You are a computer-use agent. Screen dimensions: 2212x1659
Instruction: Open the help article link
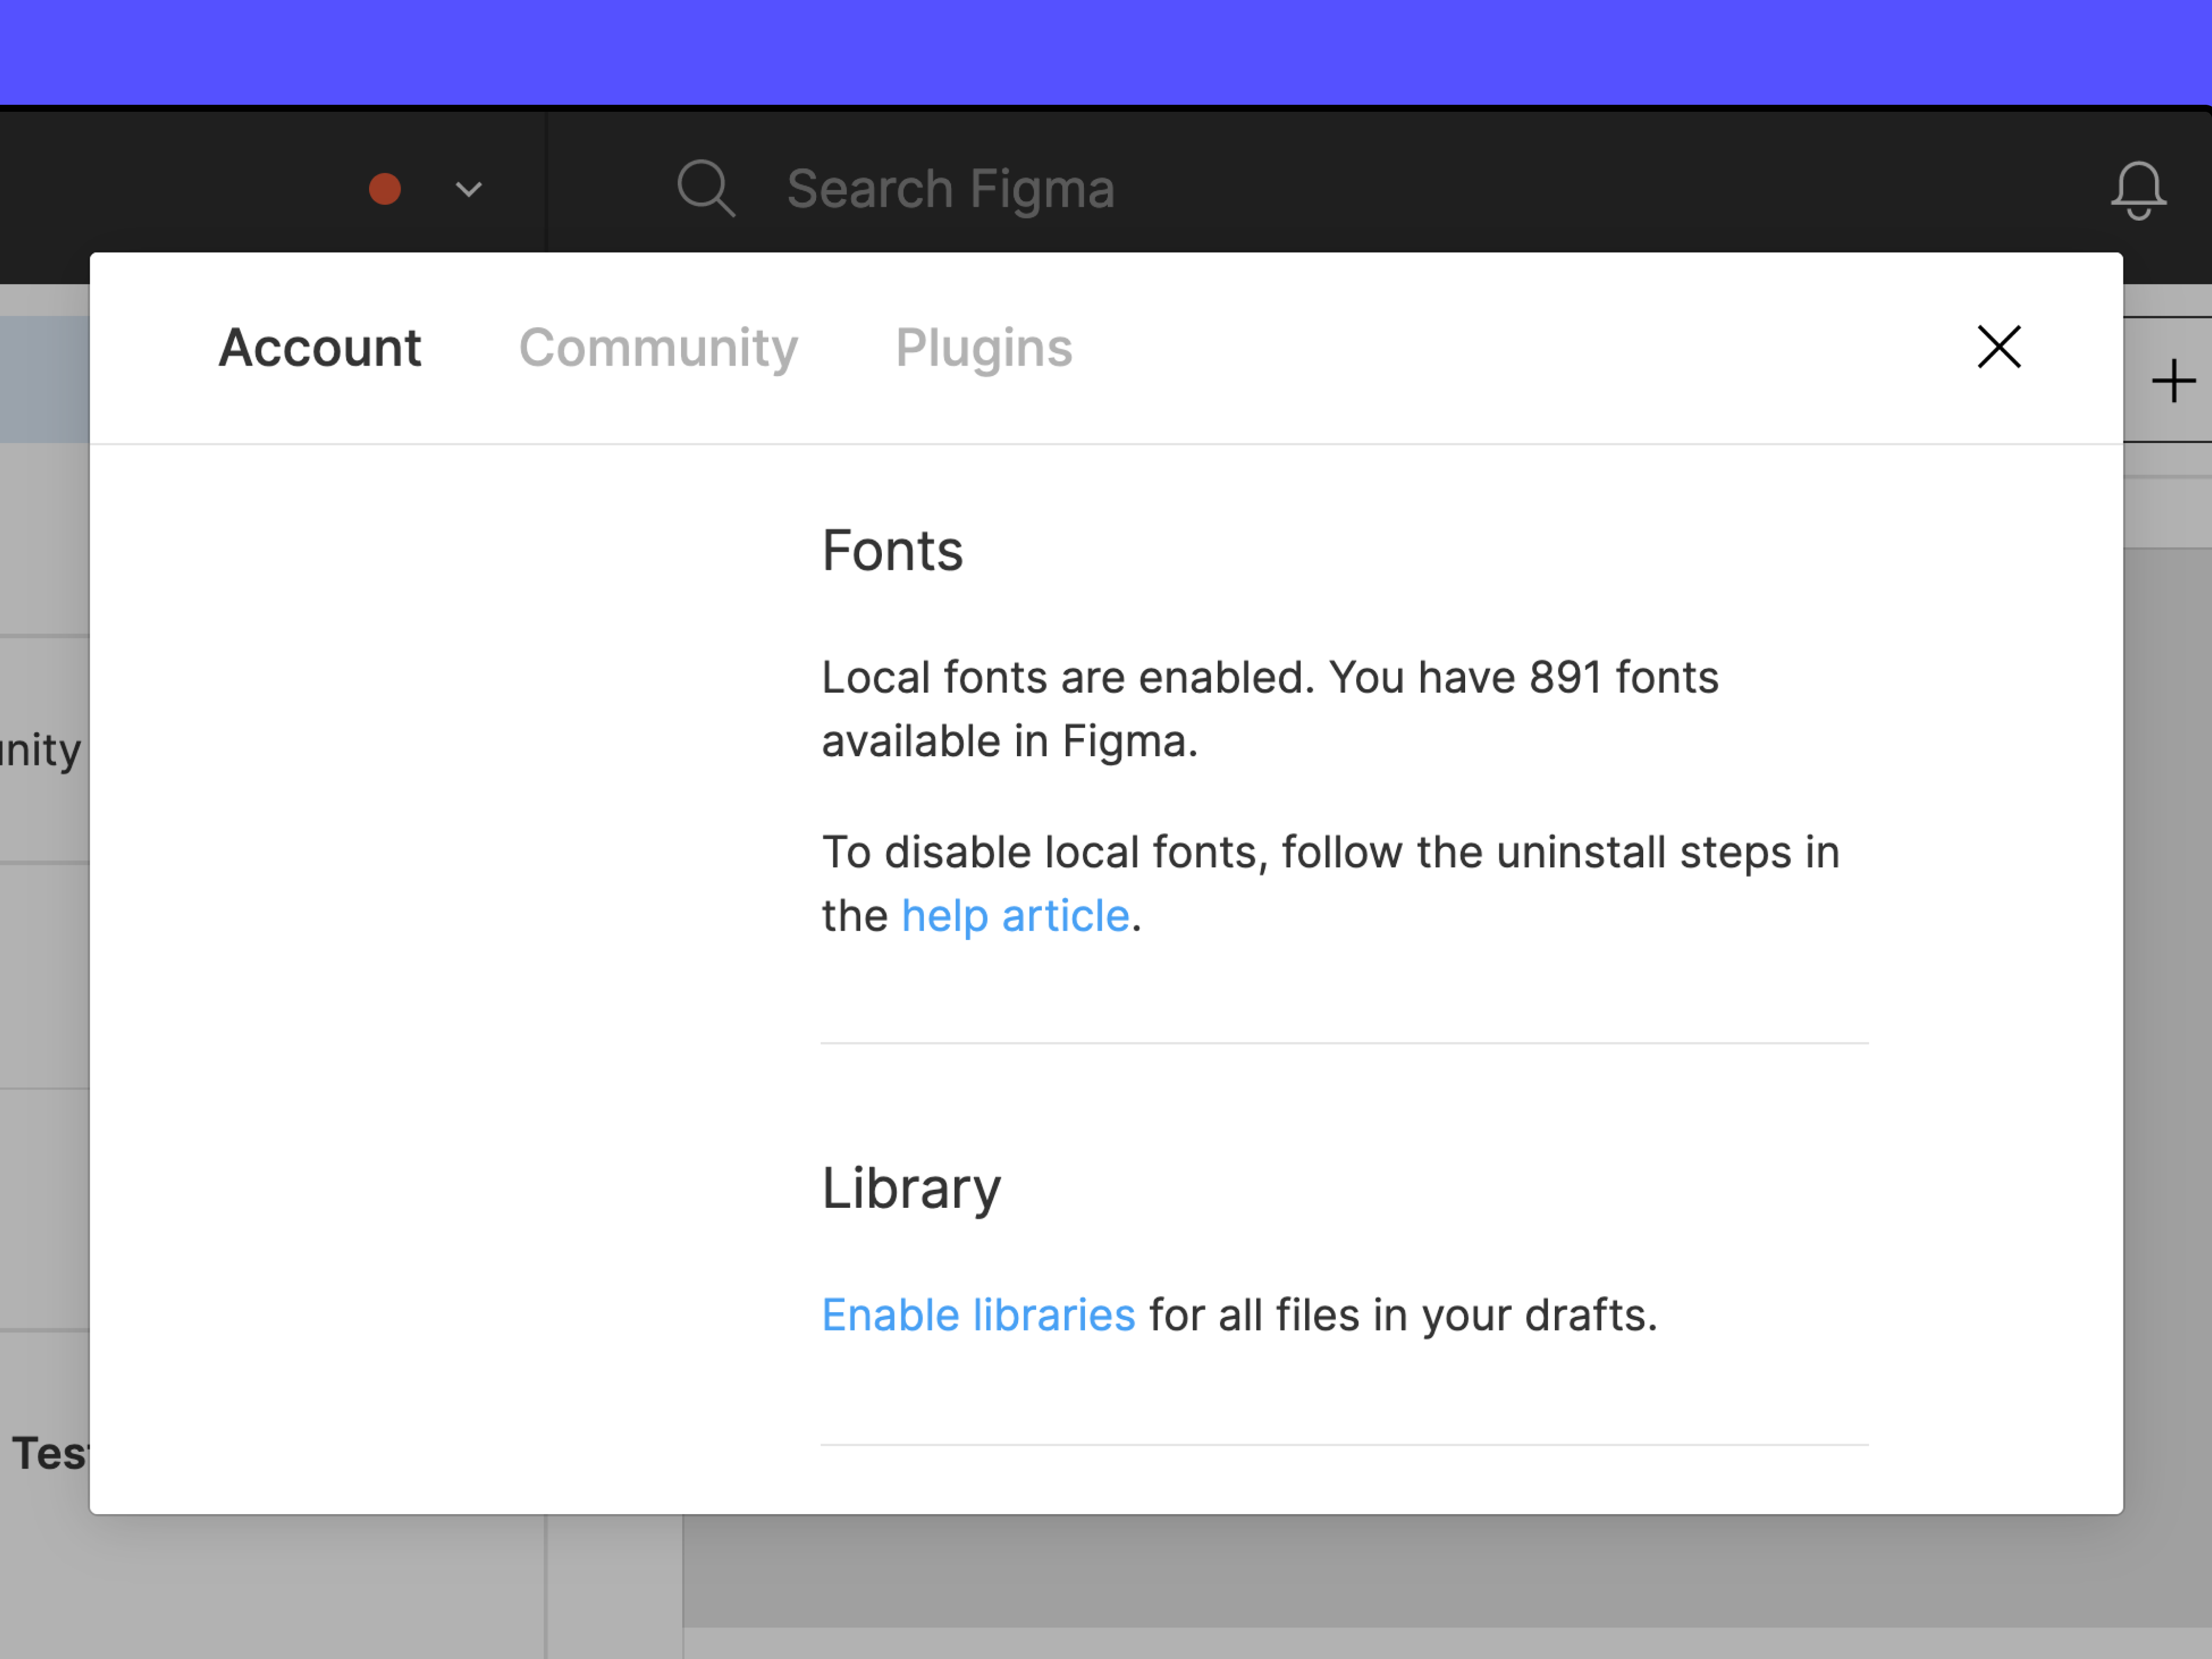pos(1015,916)
